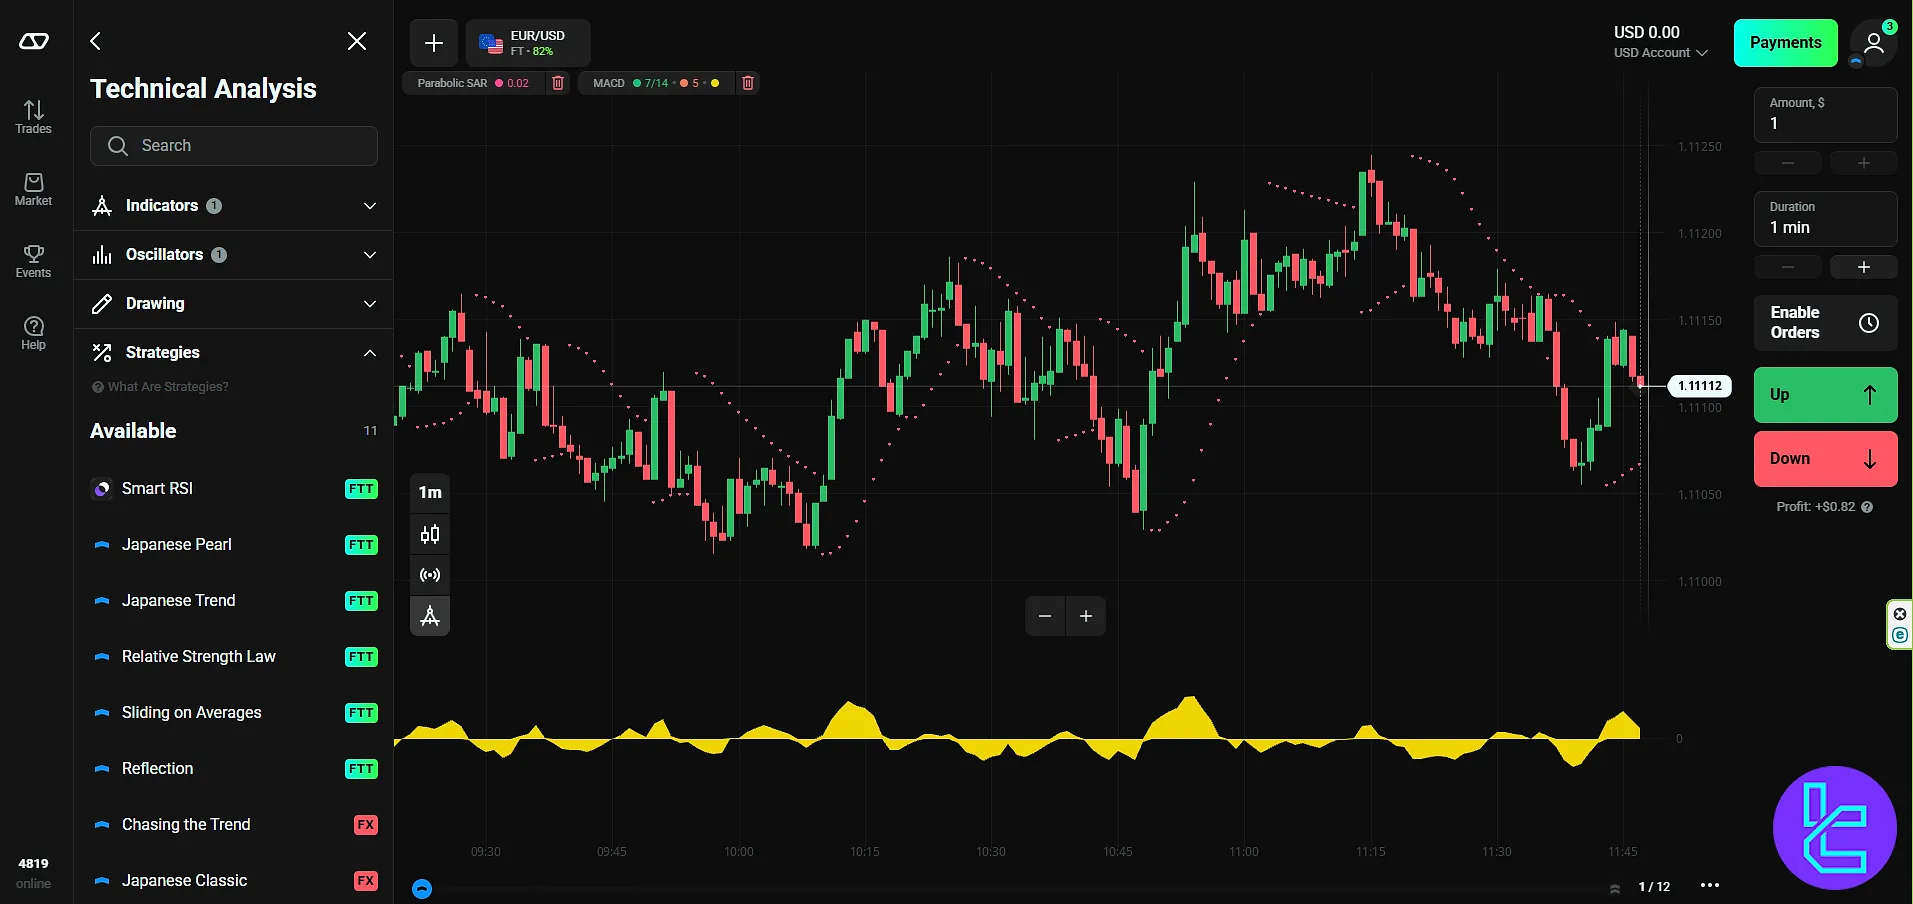Open the user profile icon
Viewport: 1913px width, 904px height.
tap(1874, 43)
